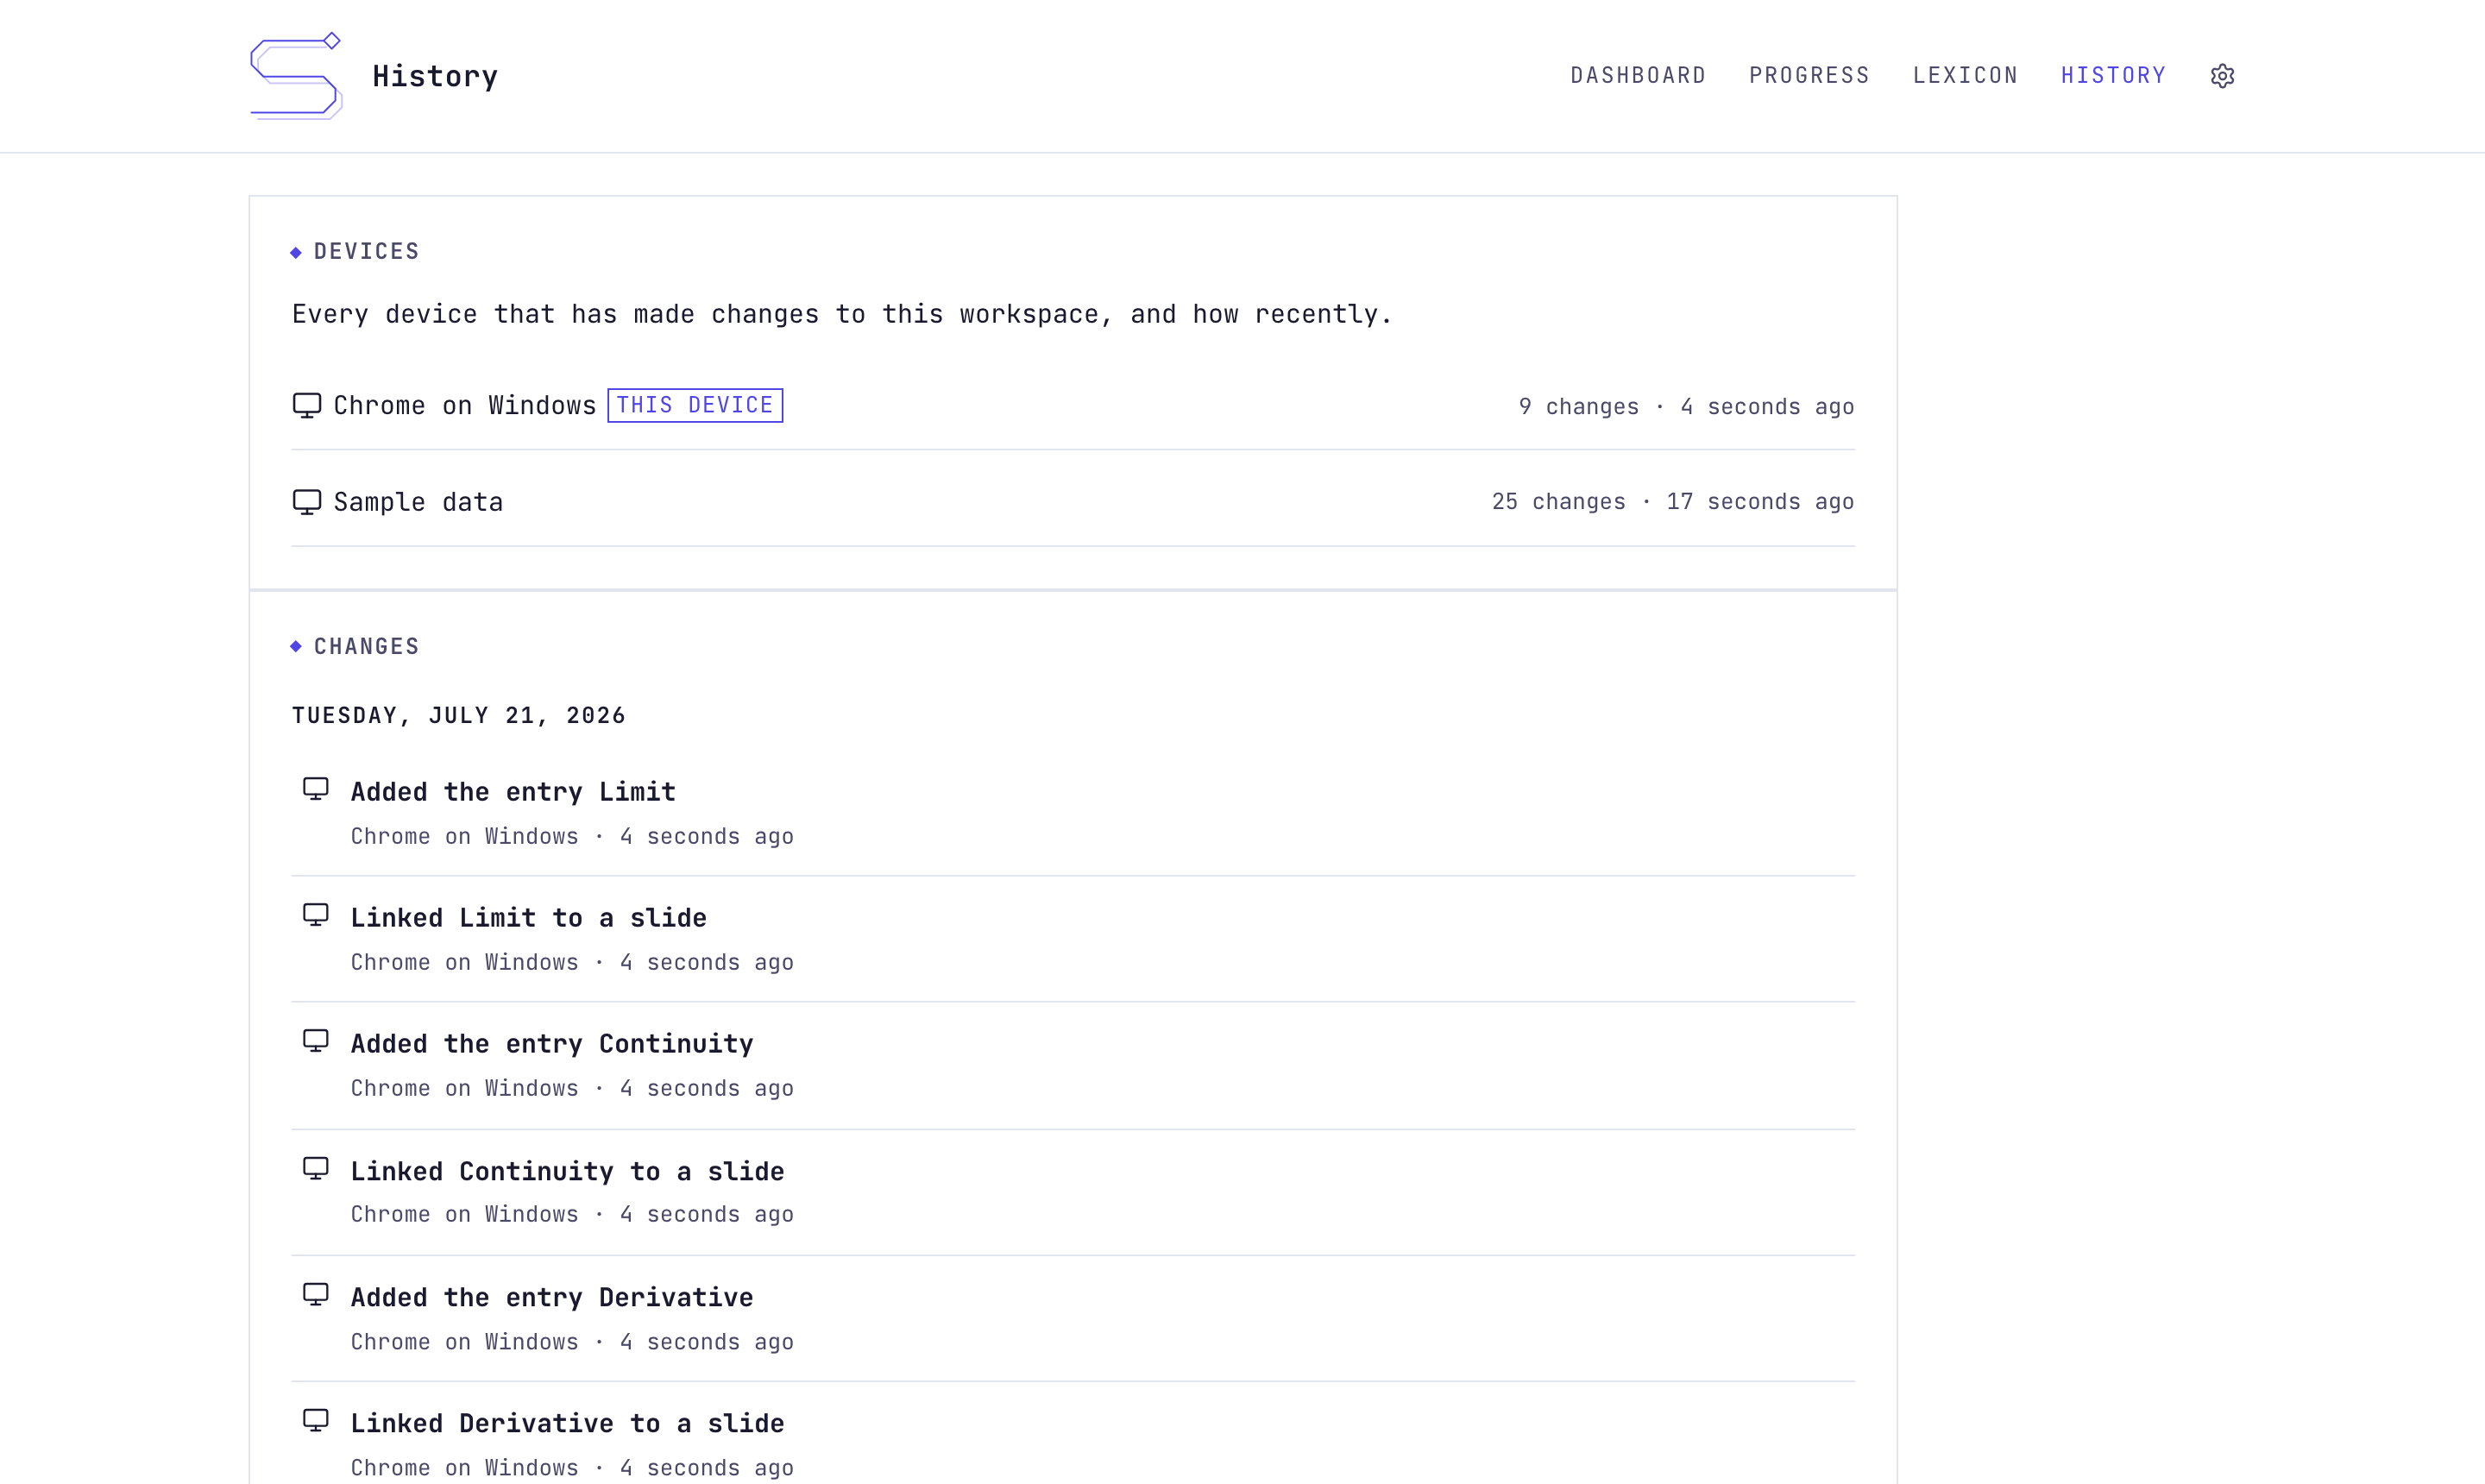
Task: Open the 'Linked Continuity to a slide' change
Action: [567, 1171]
